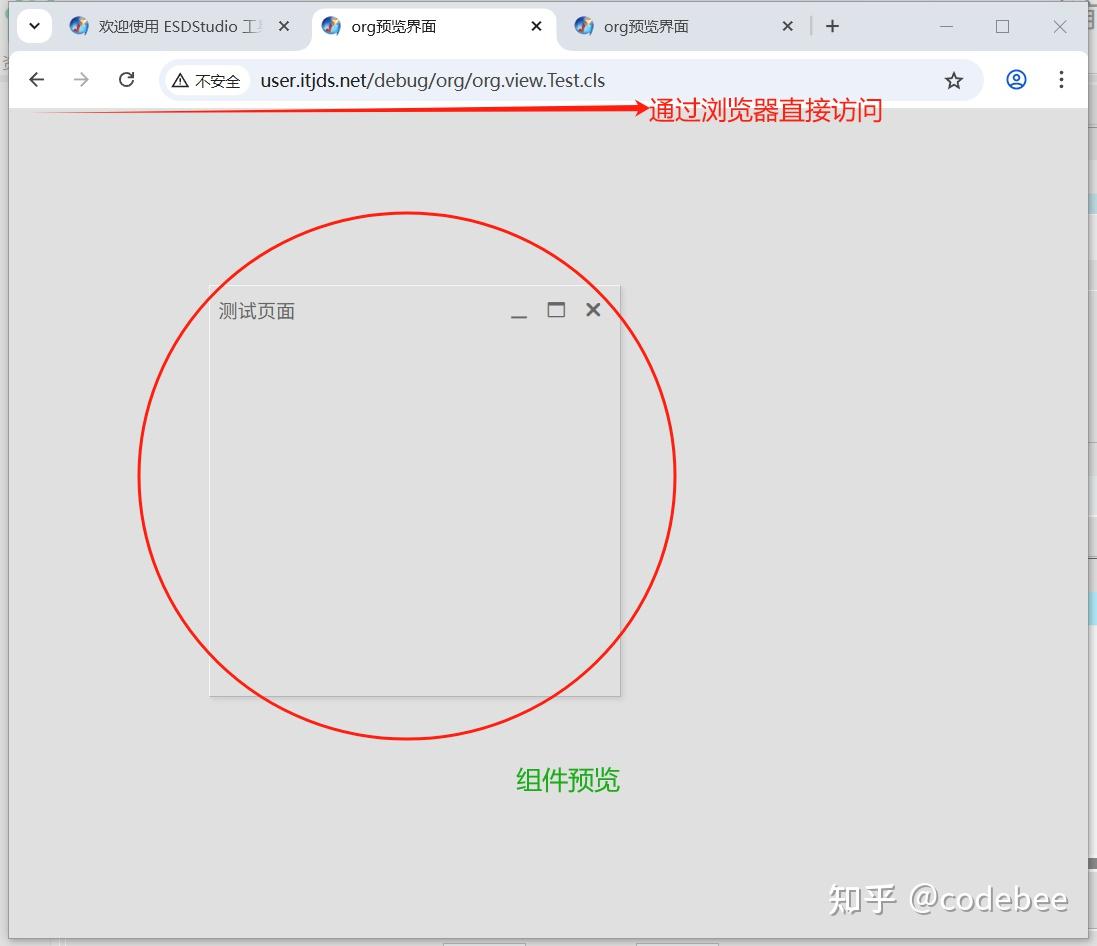
Task: Open a new tab with the plus button
Action: pos(832,26)
